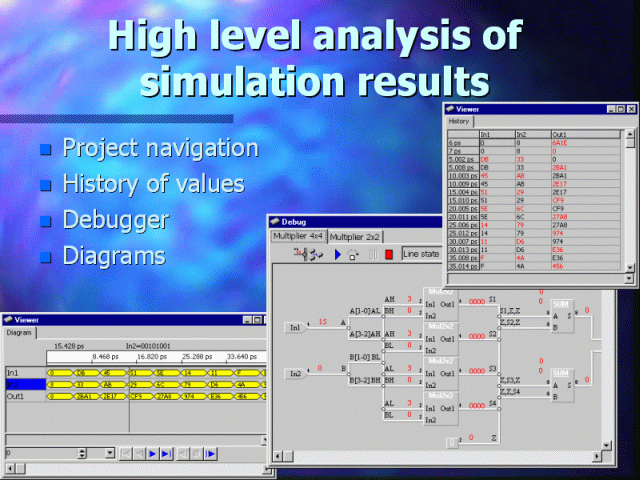Click the breakpoint icon in Debug toolbar
The image size is (640, 480).
click(300, 255)
